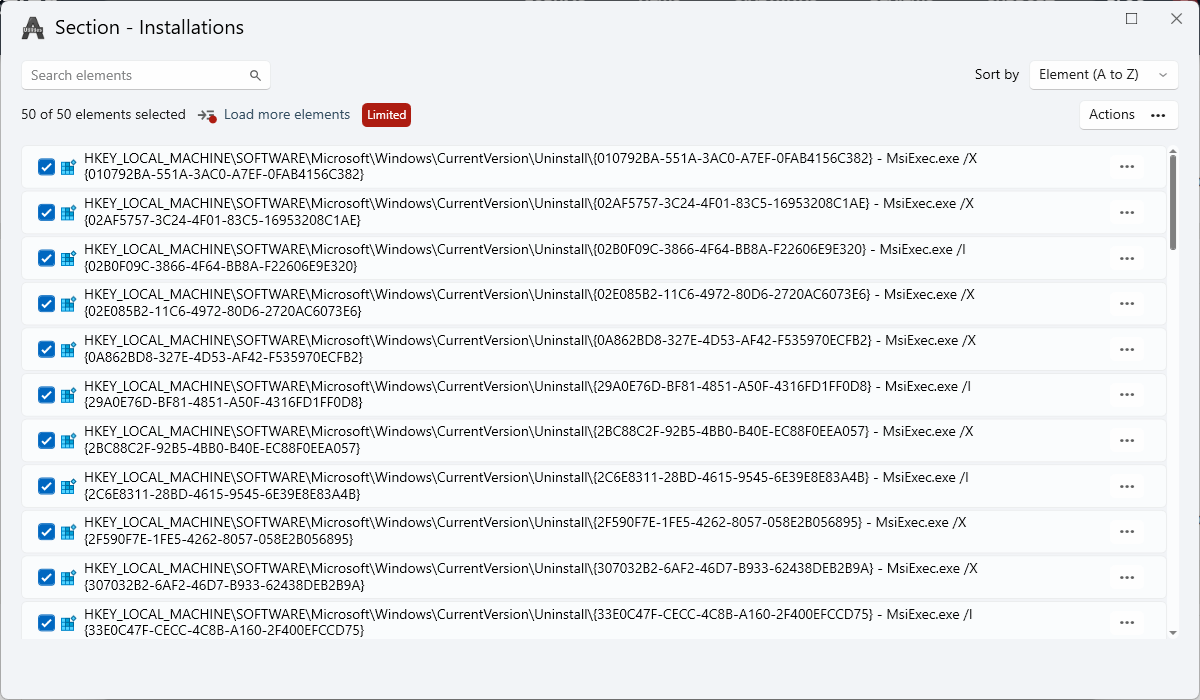Open more options for {02E085B2 row

coord(1127,304)
